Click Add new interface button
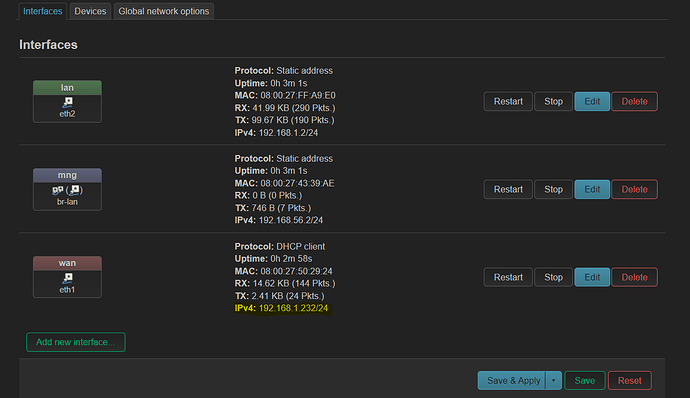 (76, 342)
